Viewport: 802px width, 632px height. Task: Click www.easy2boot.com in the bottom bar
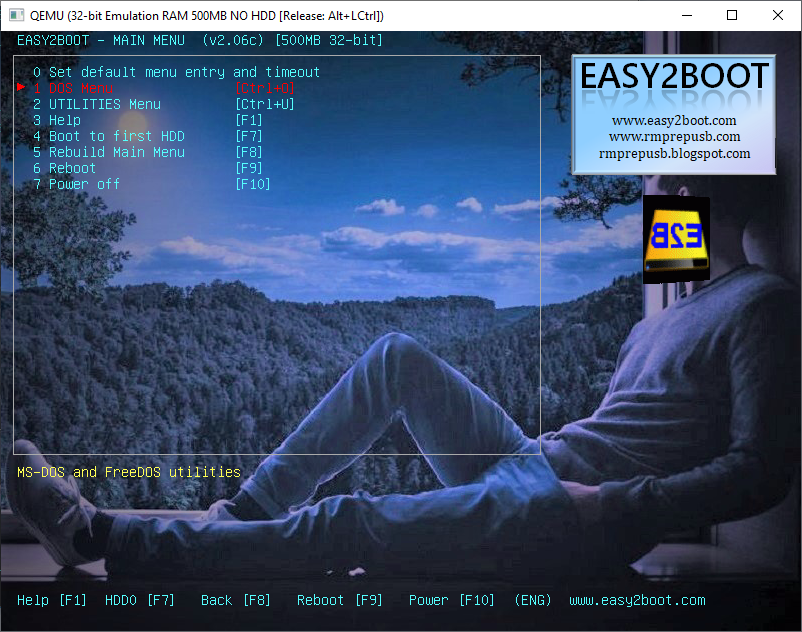pos(637,600)
